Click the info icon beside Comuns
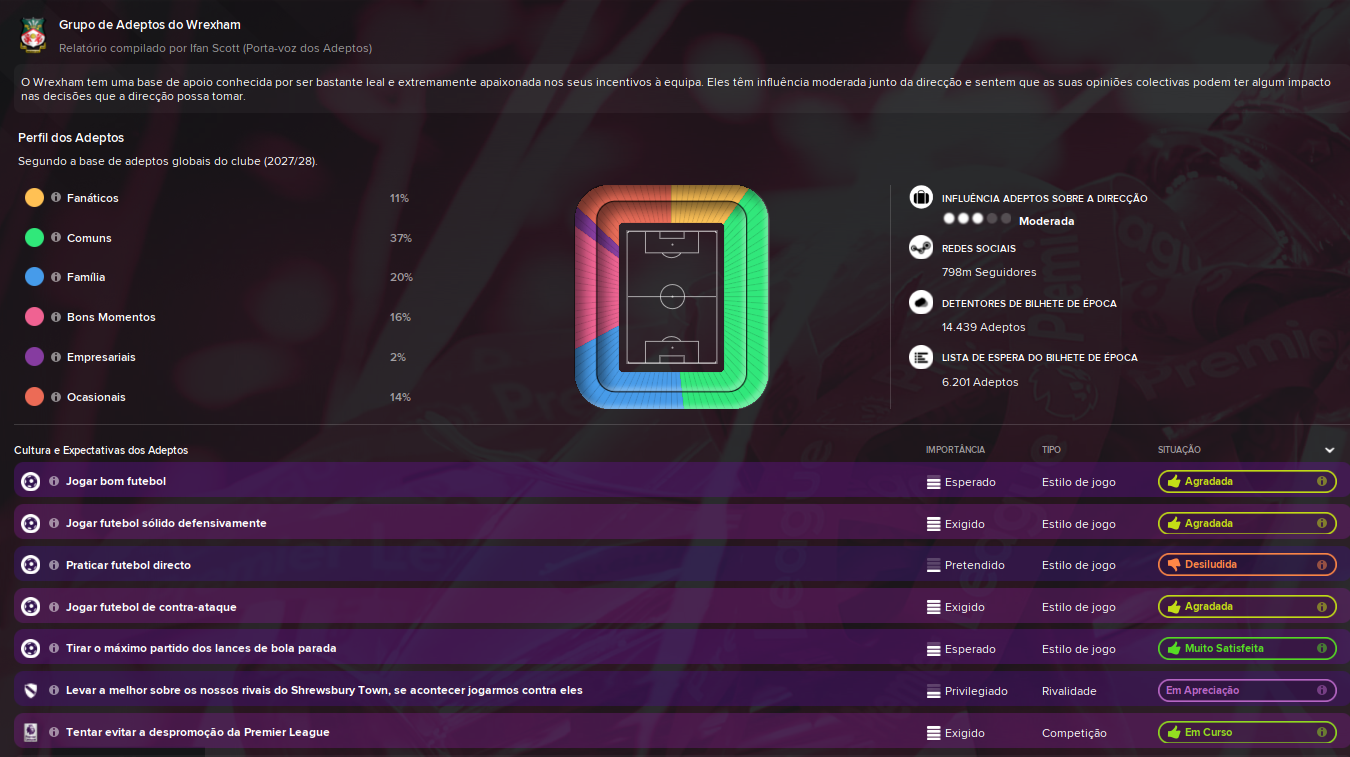This screenshot has width=1350, height=757. (x=56, y=238)
